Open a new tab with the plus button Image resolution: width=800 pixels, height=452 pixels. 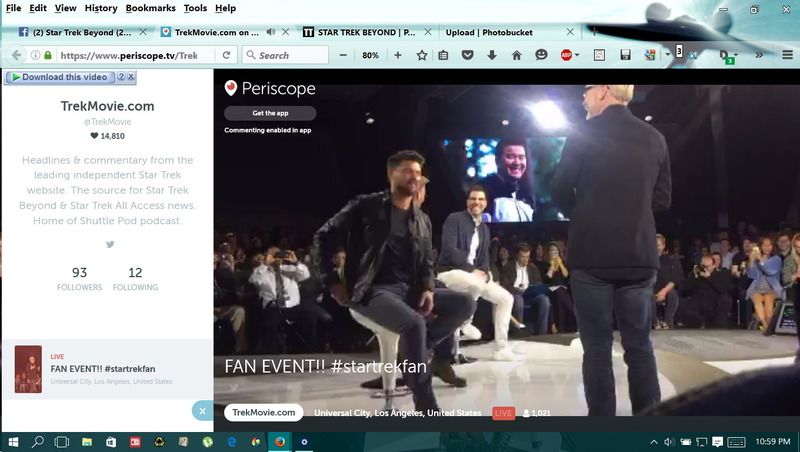point(594,32)
